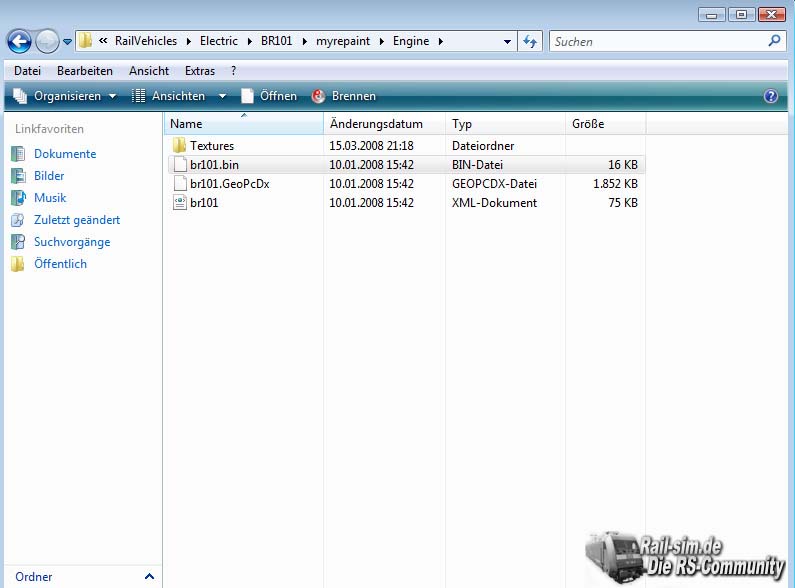The width and height of the screenshot is (795, 588).
Task: Sort by the Name column header
Action: 244,124
